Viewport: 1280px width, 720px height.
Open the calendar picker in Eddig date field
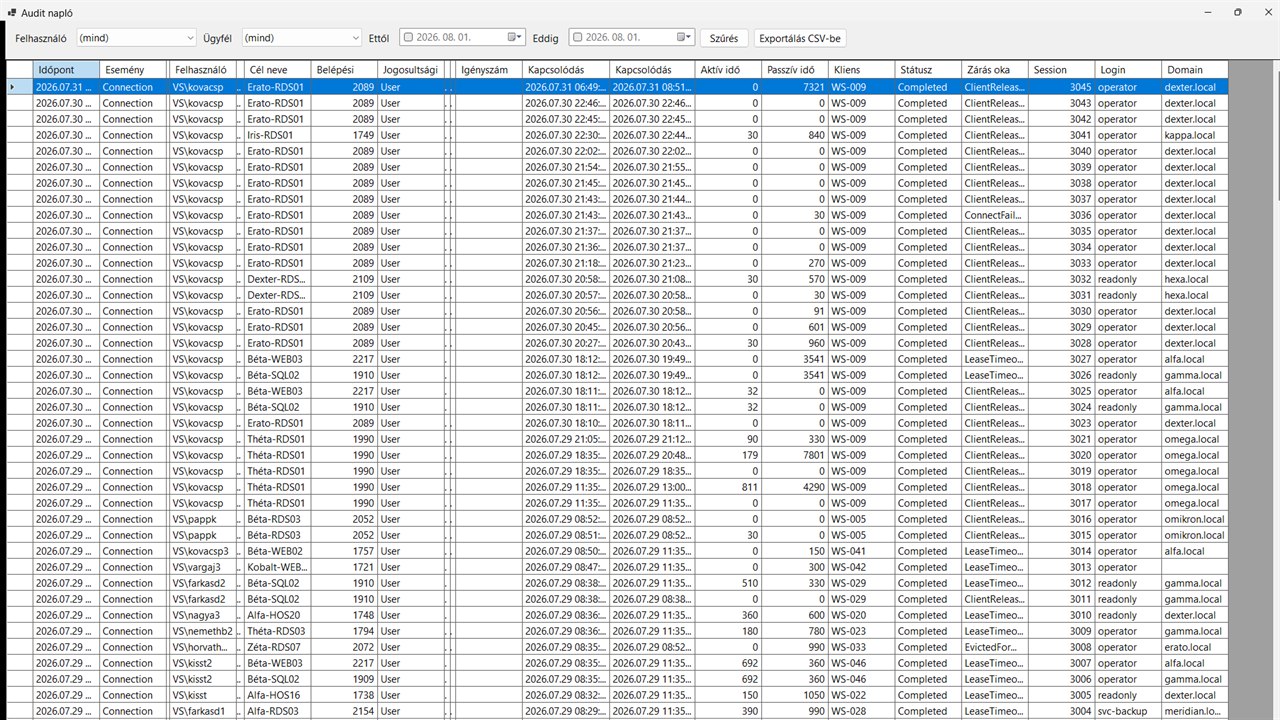685,37
